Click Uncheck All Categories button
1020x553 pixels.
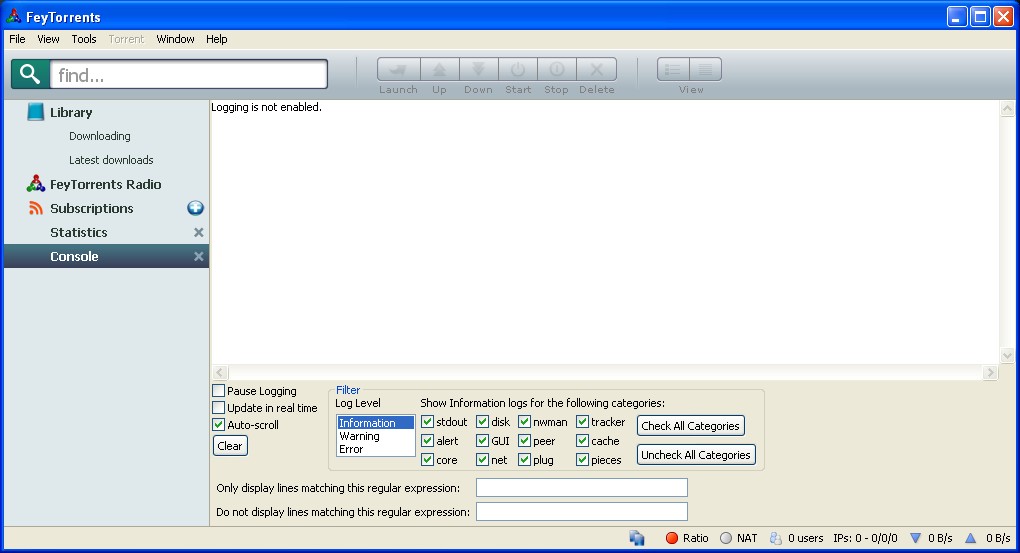coord(696,455)
